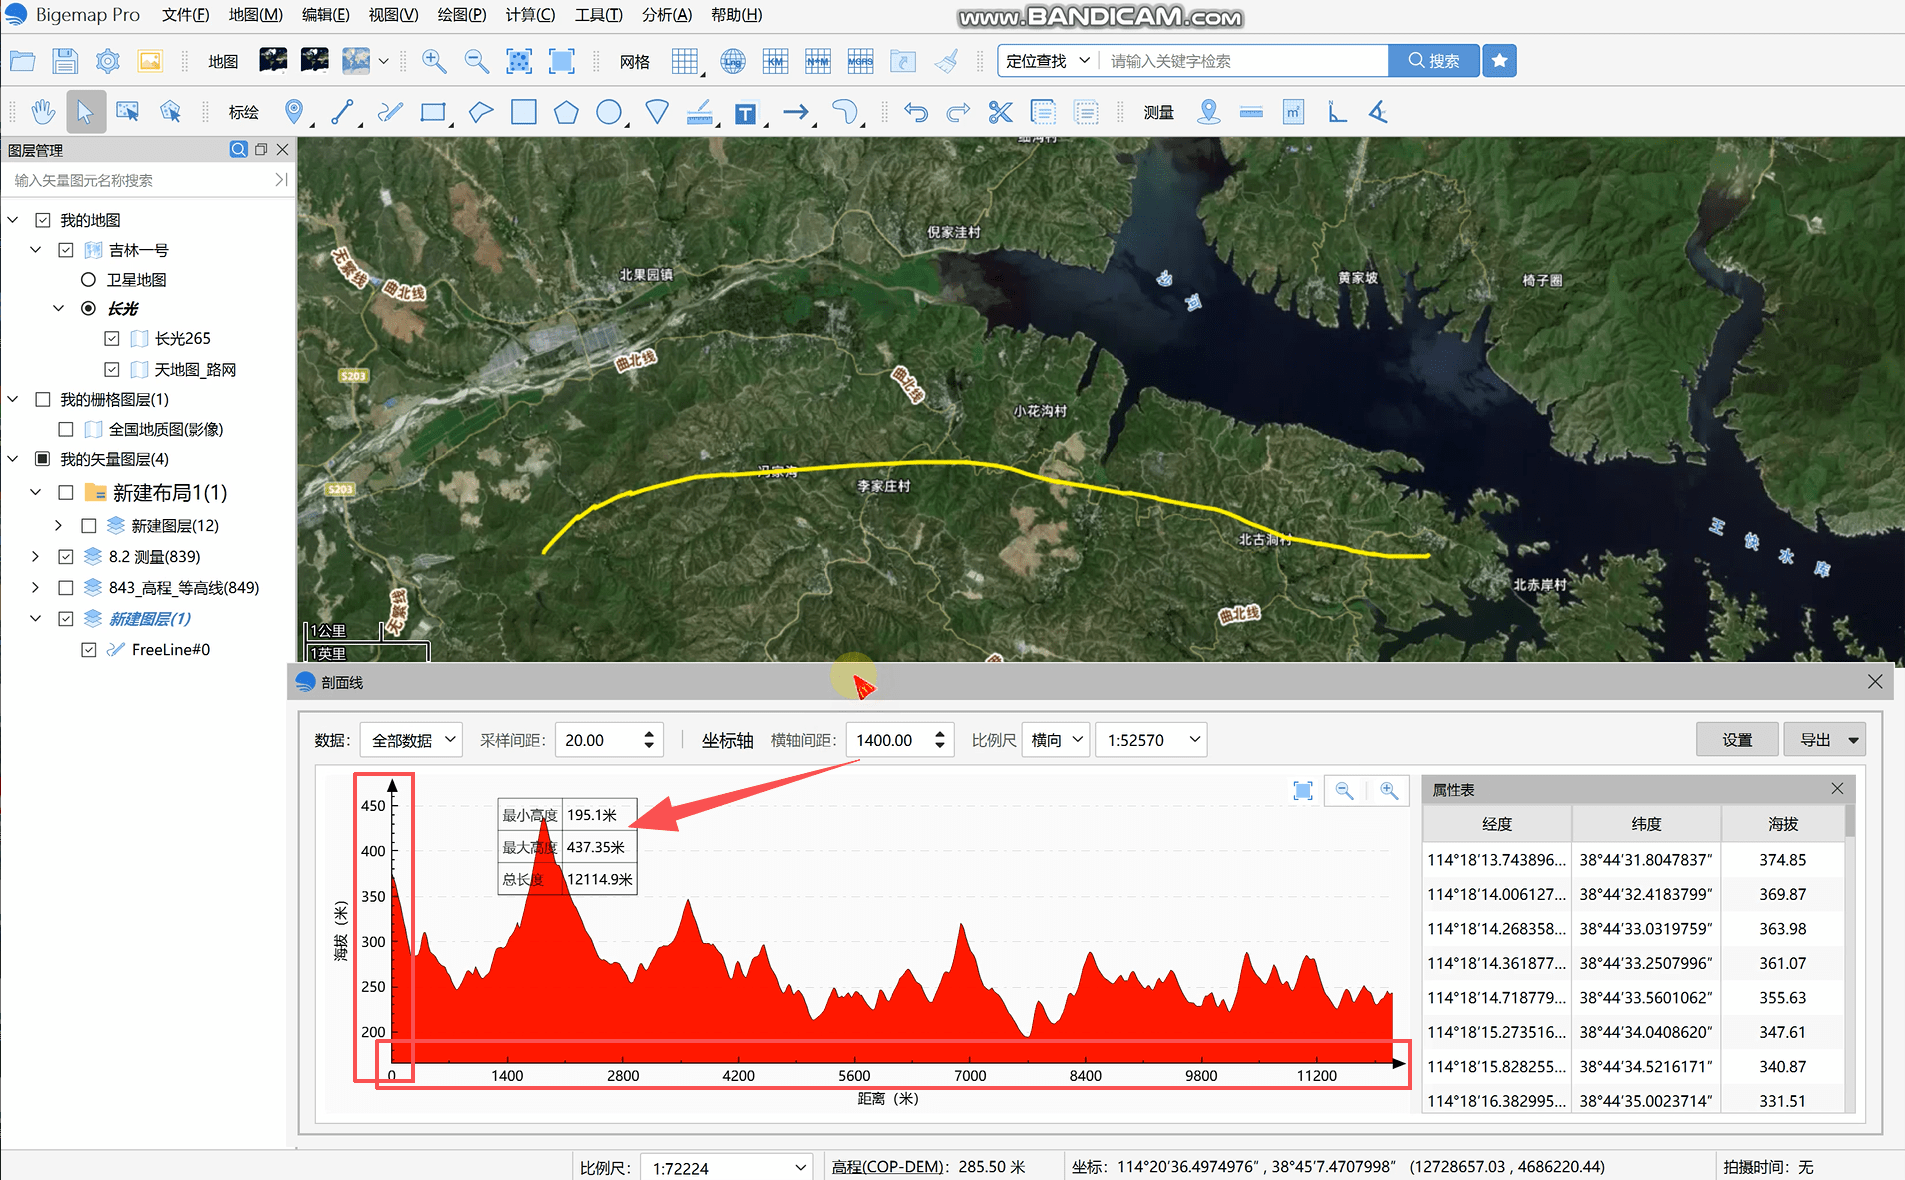The width and height of the screenshot is (1905, 1180).
Task: Open the 1:52570 profile scale dropdown
Action: tap(1151, 740)
